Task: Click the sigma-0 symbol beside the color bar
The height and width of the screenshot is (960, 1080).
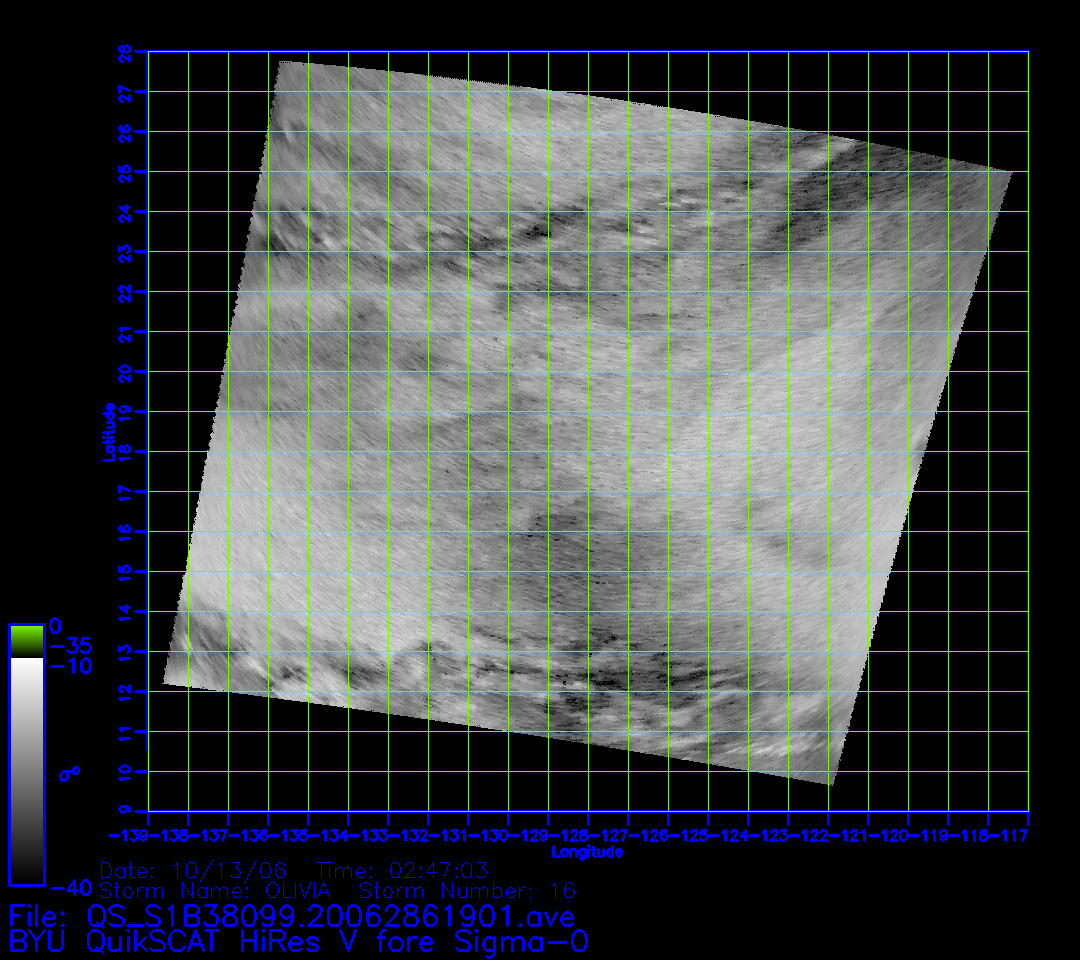Action: (x=74, y=773)
